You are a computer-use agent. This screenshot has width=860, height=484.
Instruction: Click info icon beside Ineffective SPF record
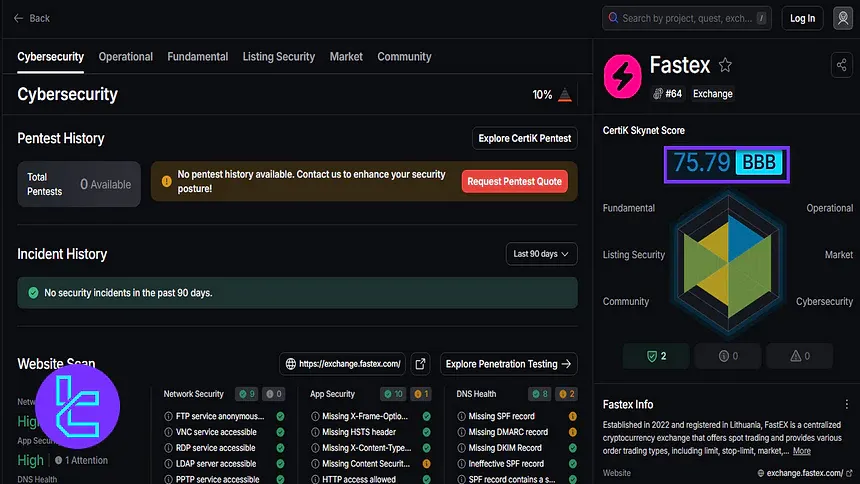pyautogui.click(x=461, y=464)
